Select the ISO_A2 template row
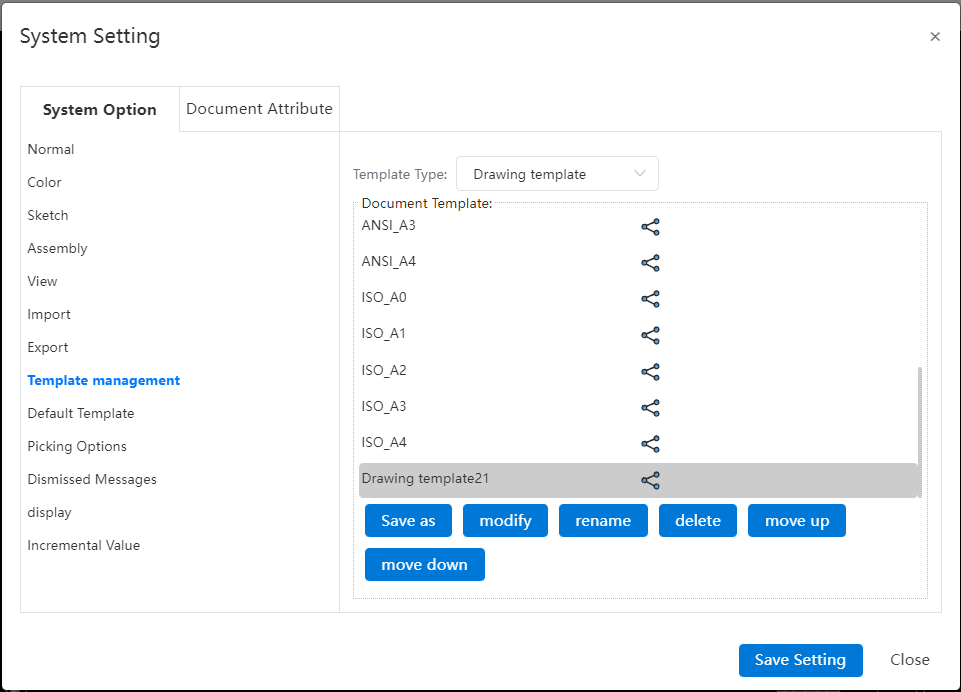Image resolution: width=961 pixels, height=692 pixels. 637,370
